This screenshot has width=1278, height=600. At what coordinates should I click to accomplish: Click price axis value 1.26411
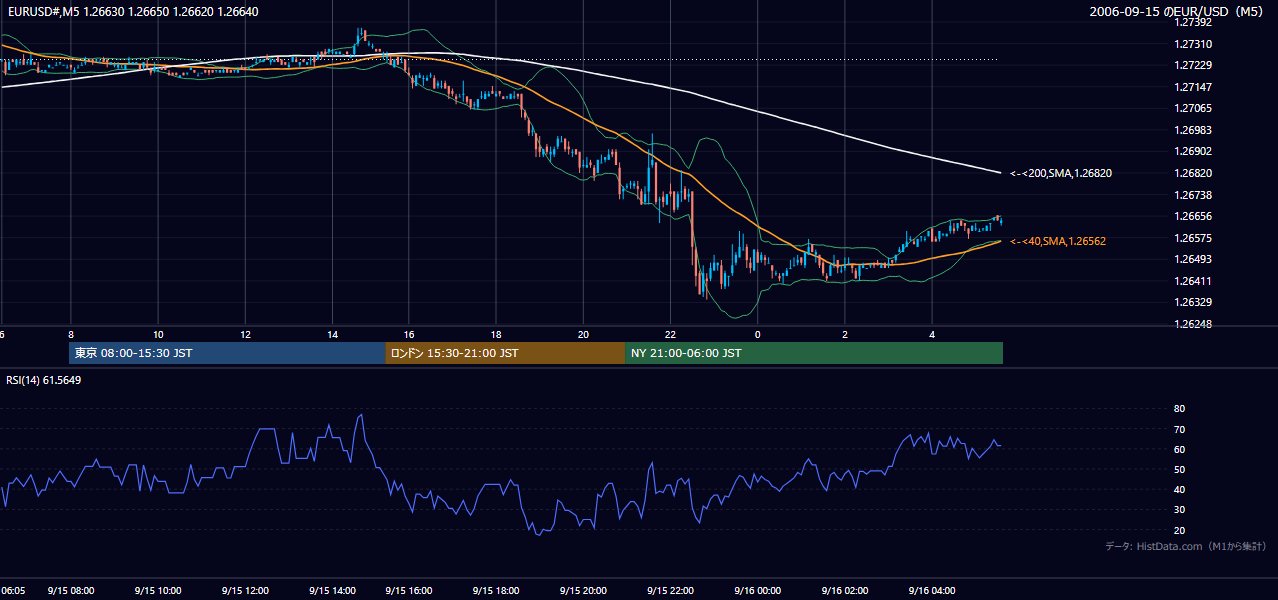tap(1192, 281)
